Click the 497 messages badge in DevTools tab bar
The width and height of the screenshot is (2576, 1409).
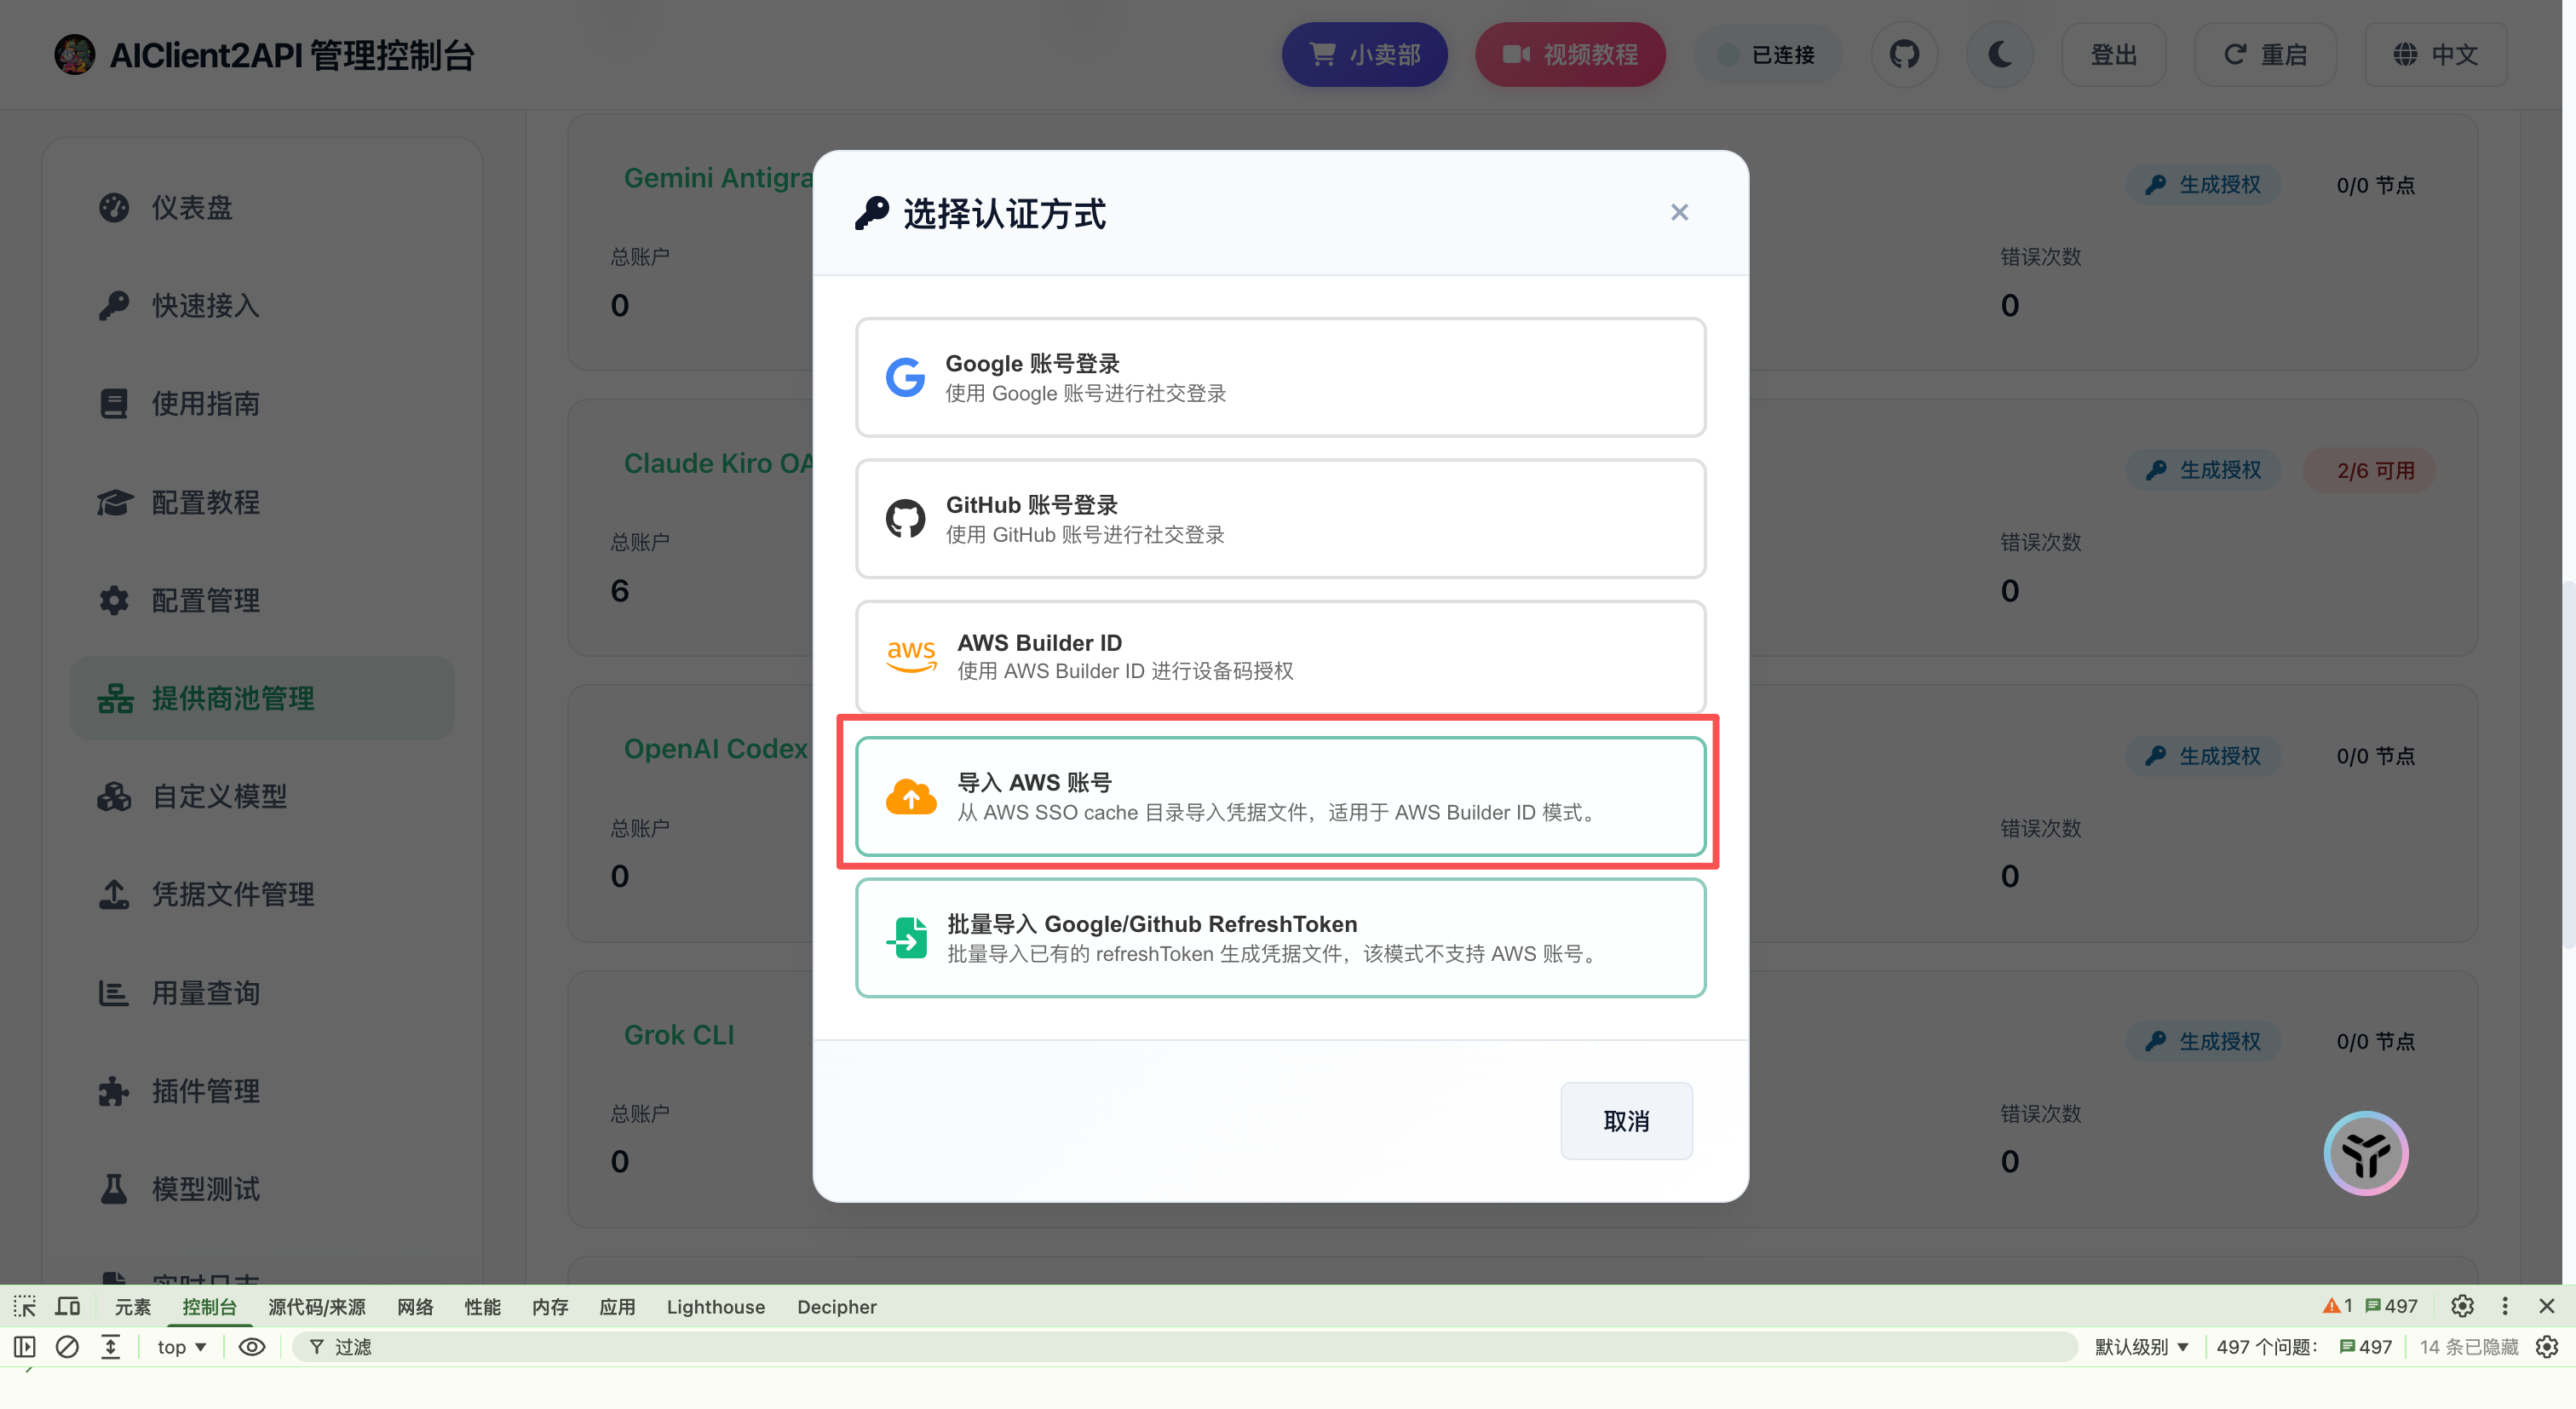point(2391,1306)
